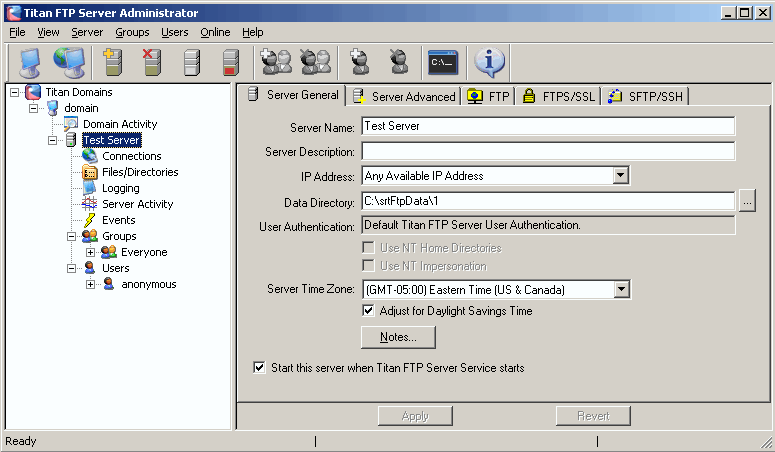Click the Logging notebook icon
Viewport: 775px width, 452px height.
pyautogui.click(x=89, y=188)
